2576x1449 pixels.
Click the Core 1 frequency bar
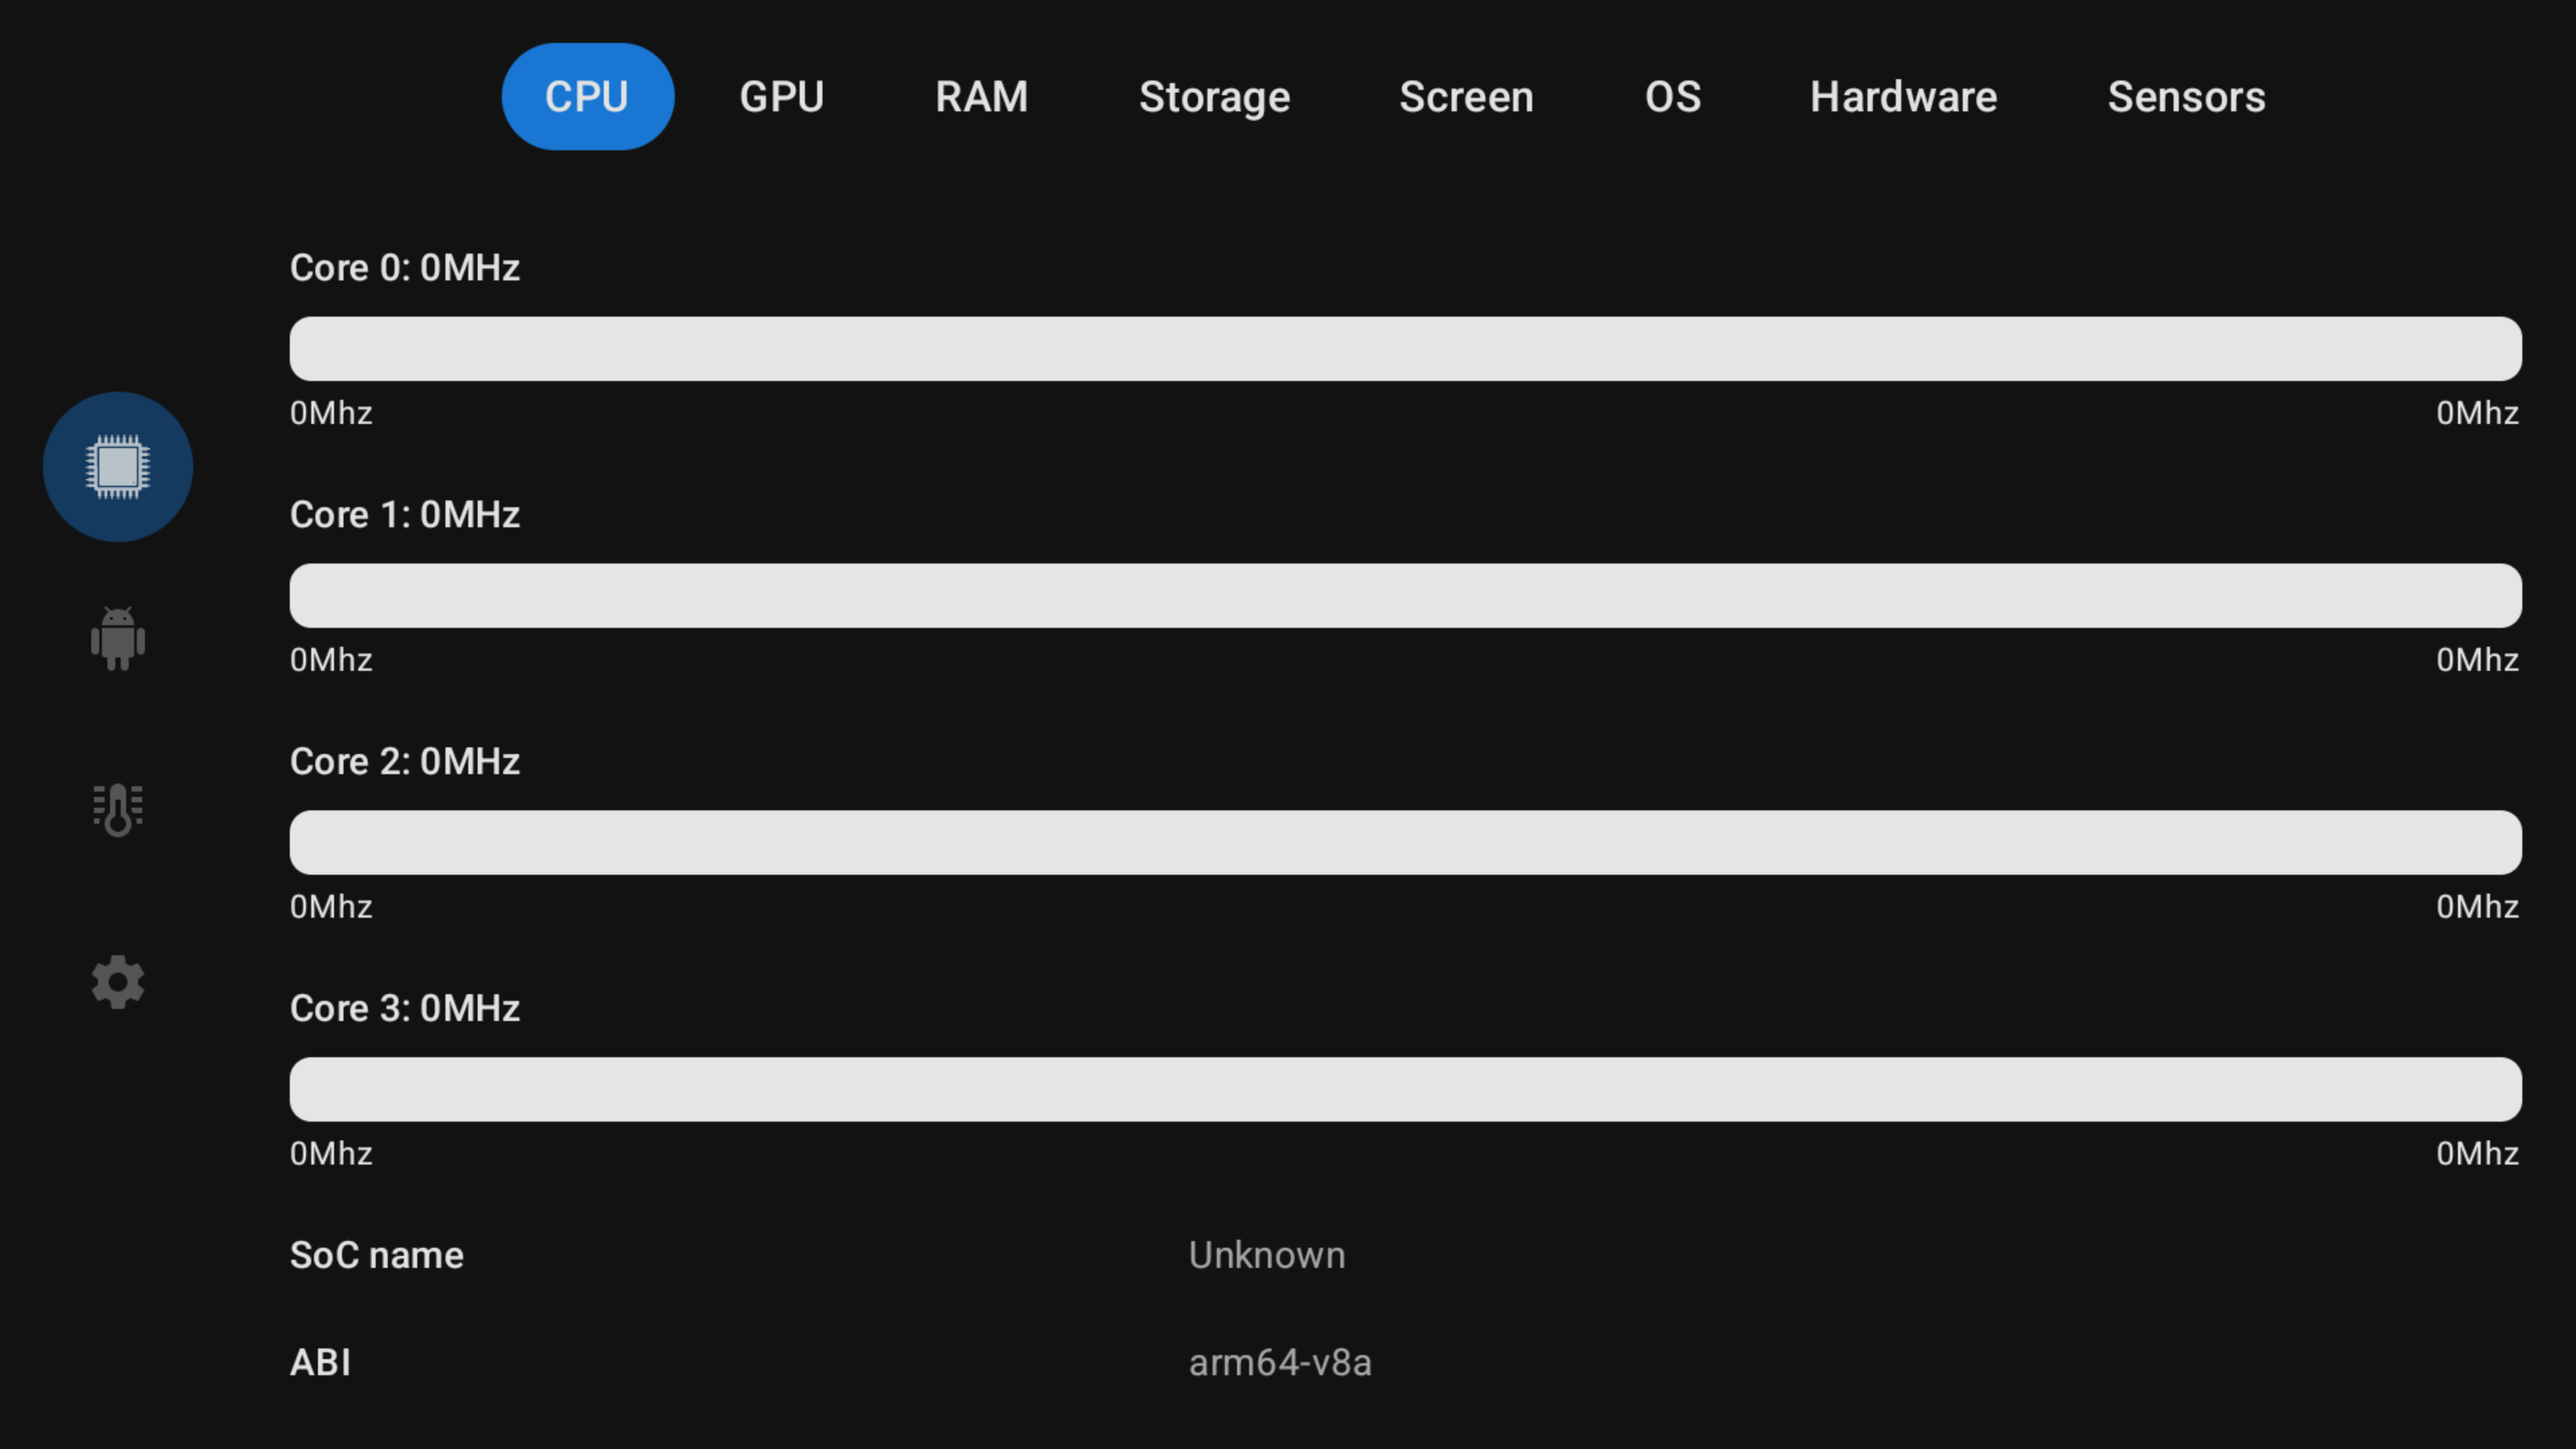pyautogui.click(x=1405, y=596)
